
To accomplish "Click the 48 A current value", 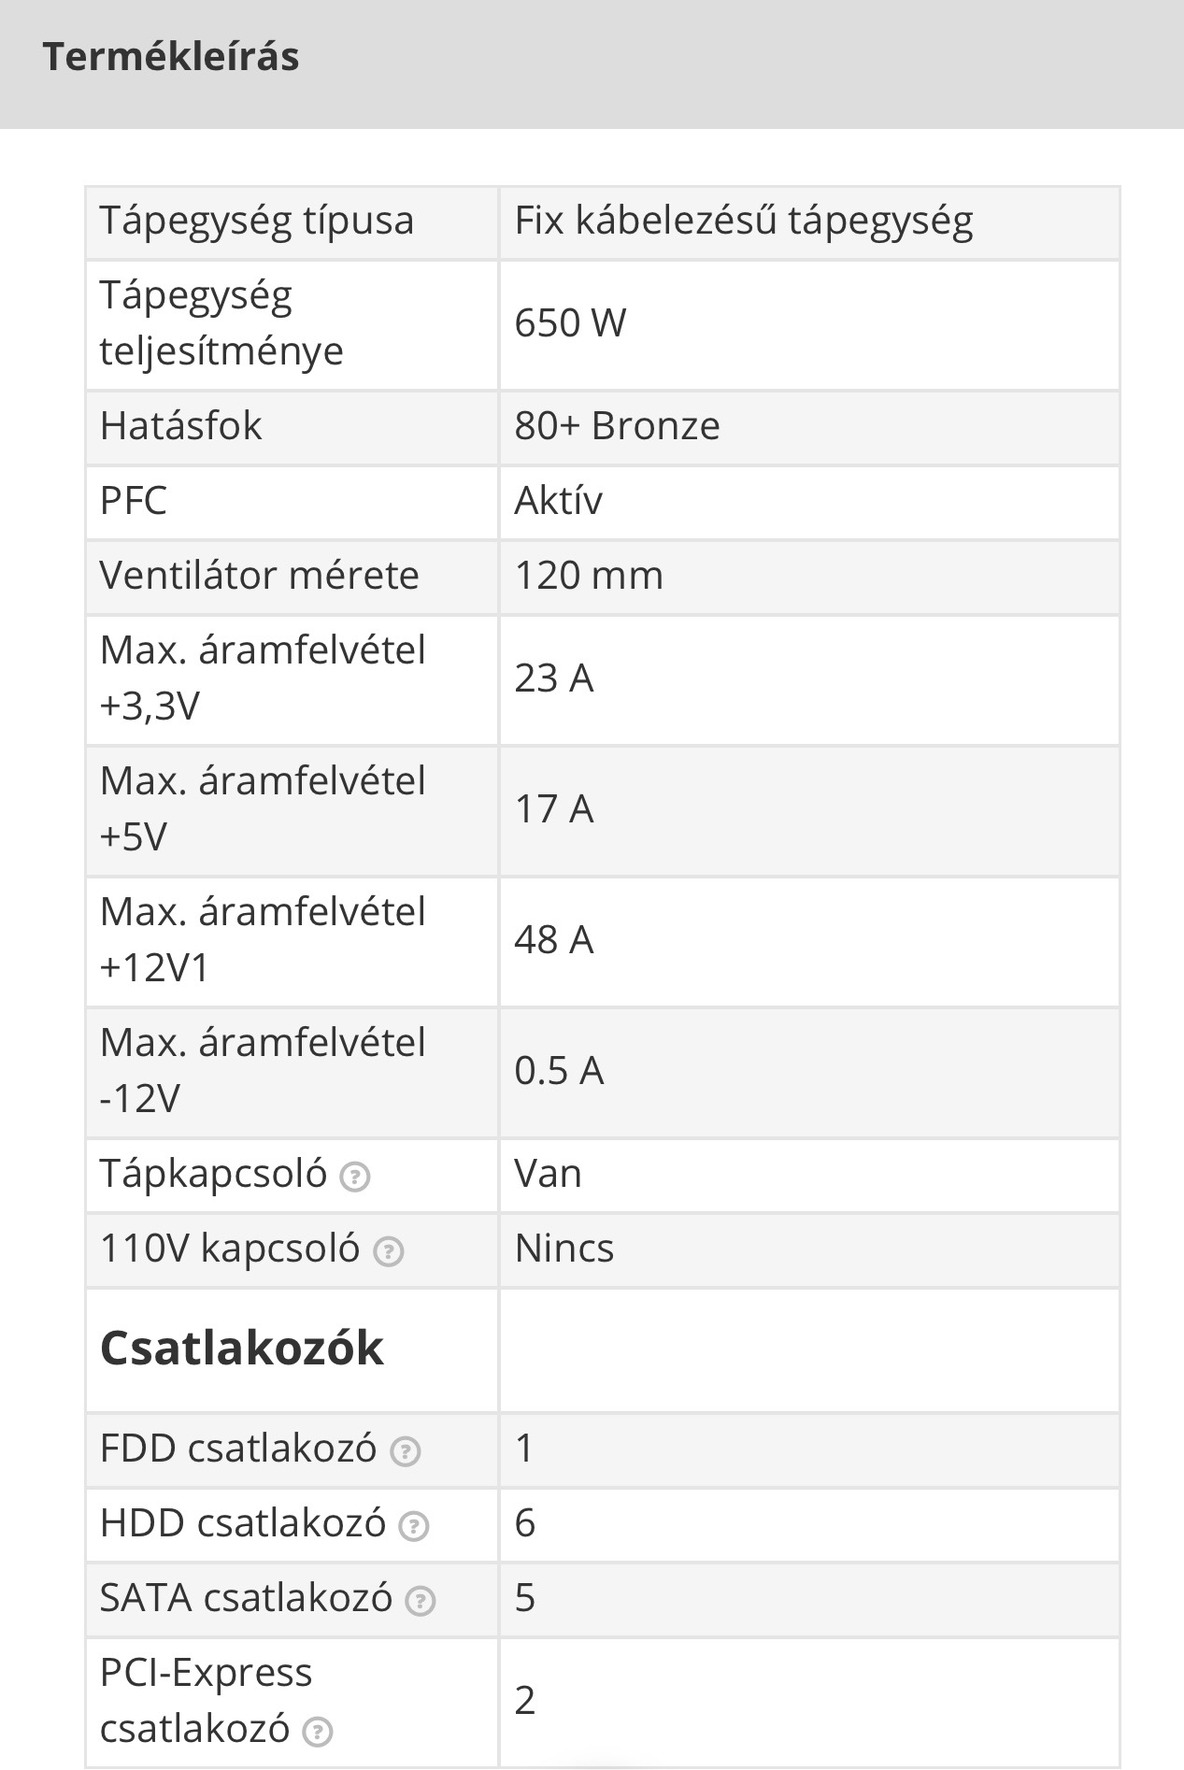I will point(554,940).
